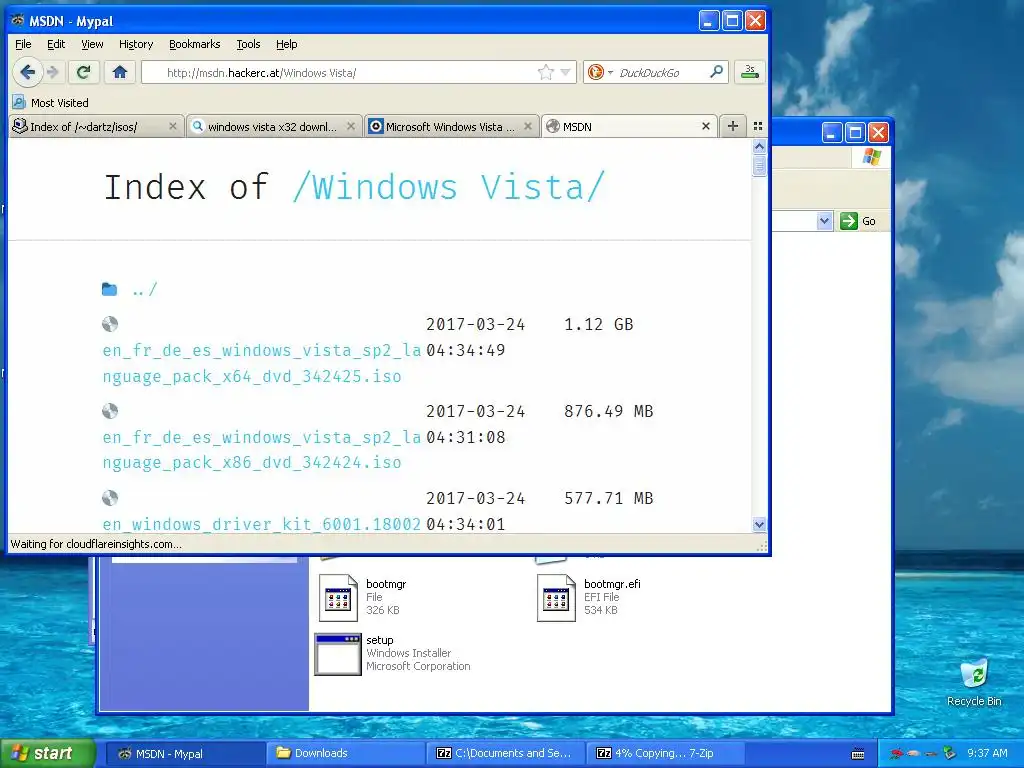Click the browser forward arrow
1024x768 pixels.
(x=54, y=72)
